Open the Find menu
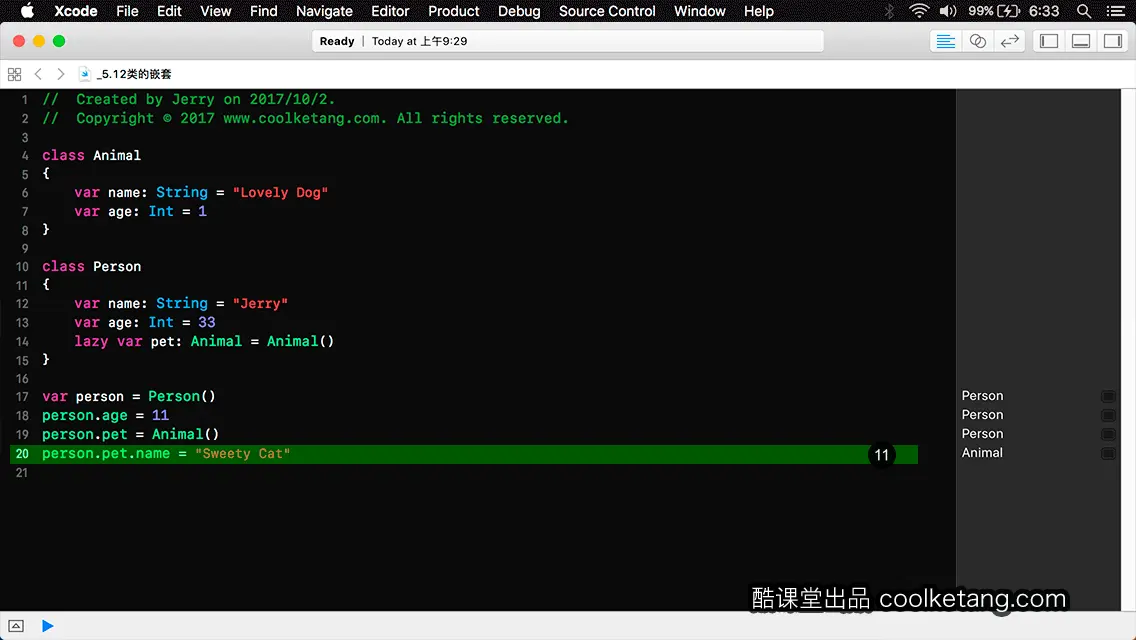 (263, 11)
